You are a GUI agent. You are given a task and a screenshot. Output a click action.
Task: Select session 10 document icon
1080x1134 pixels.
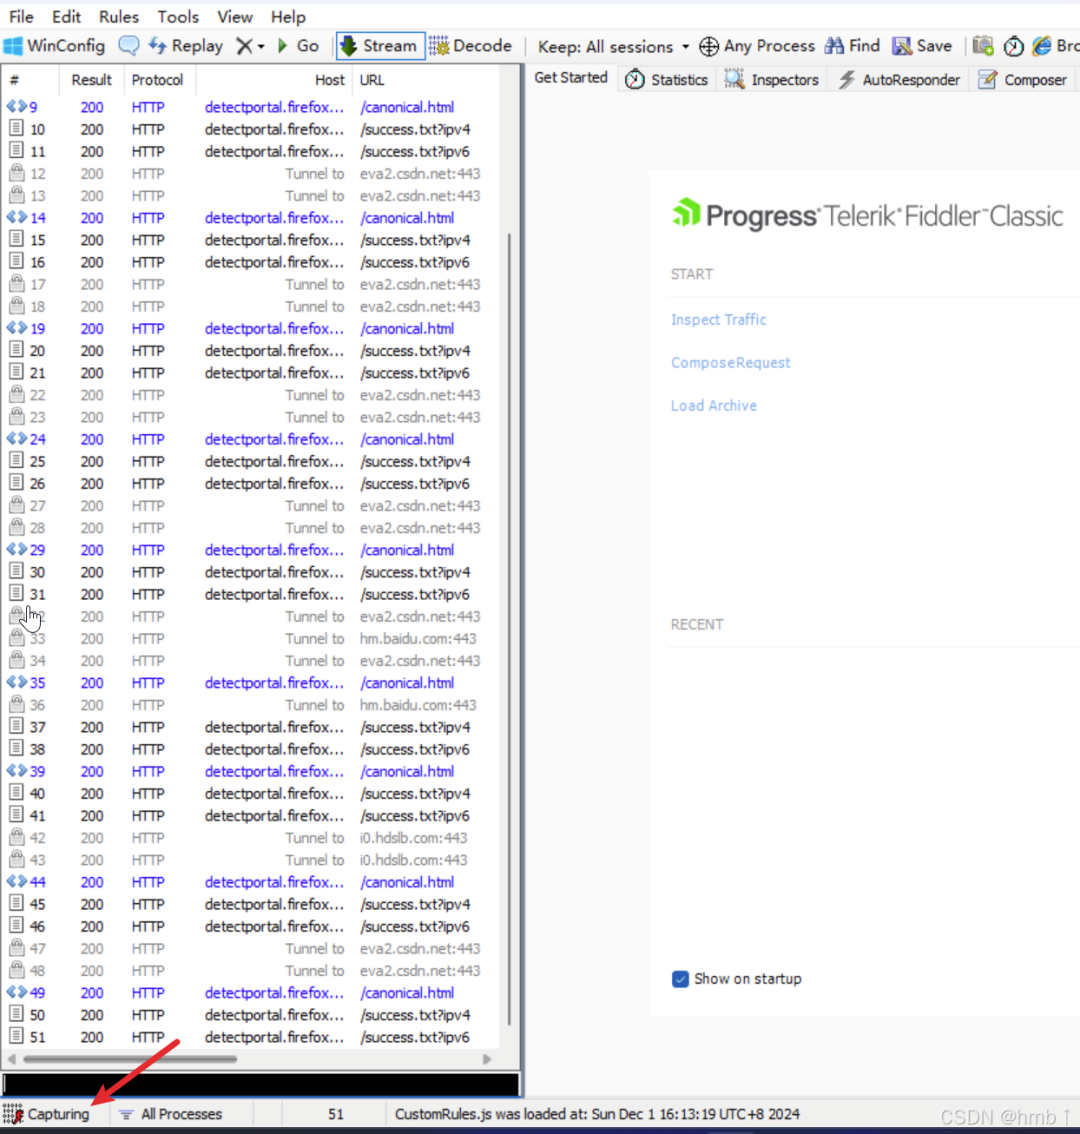point(16,129)
